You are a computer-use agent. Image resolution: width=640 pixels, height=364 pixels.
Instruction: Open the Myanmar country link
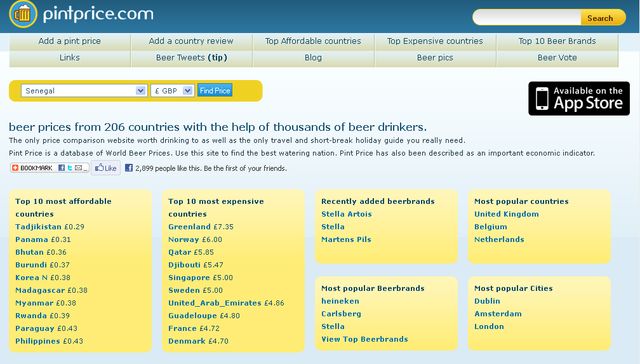click(34, 303)
